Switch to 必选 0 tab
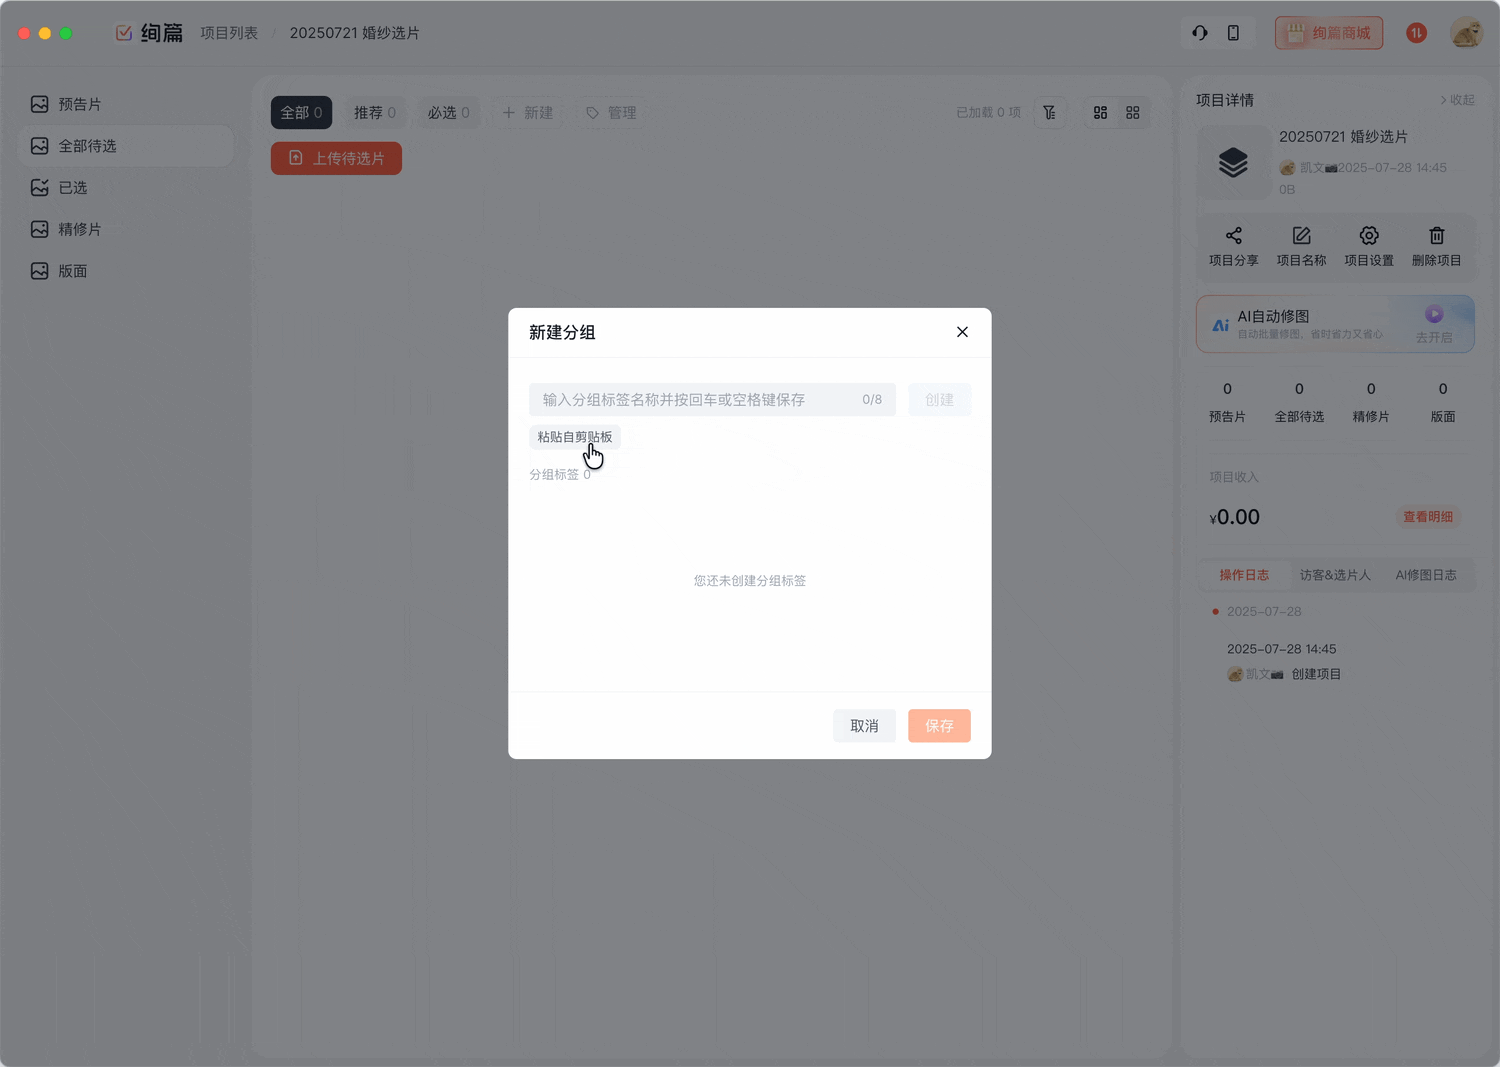The height and width of the screenshot is (1067, 1500). [449, 113]
